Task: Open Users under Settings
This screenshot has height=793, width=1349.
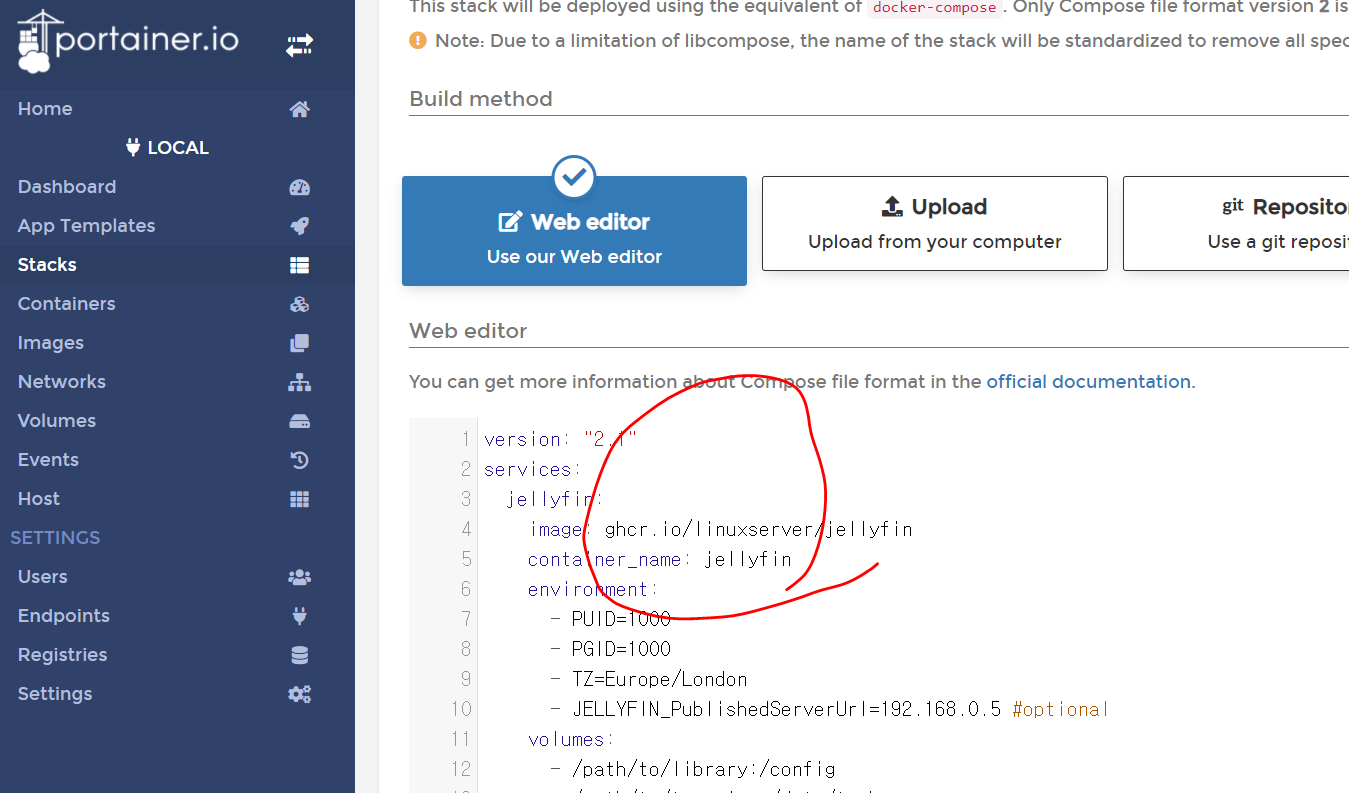Action: point(177,577)
